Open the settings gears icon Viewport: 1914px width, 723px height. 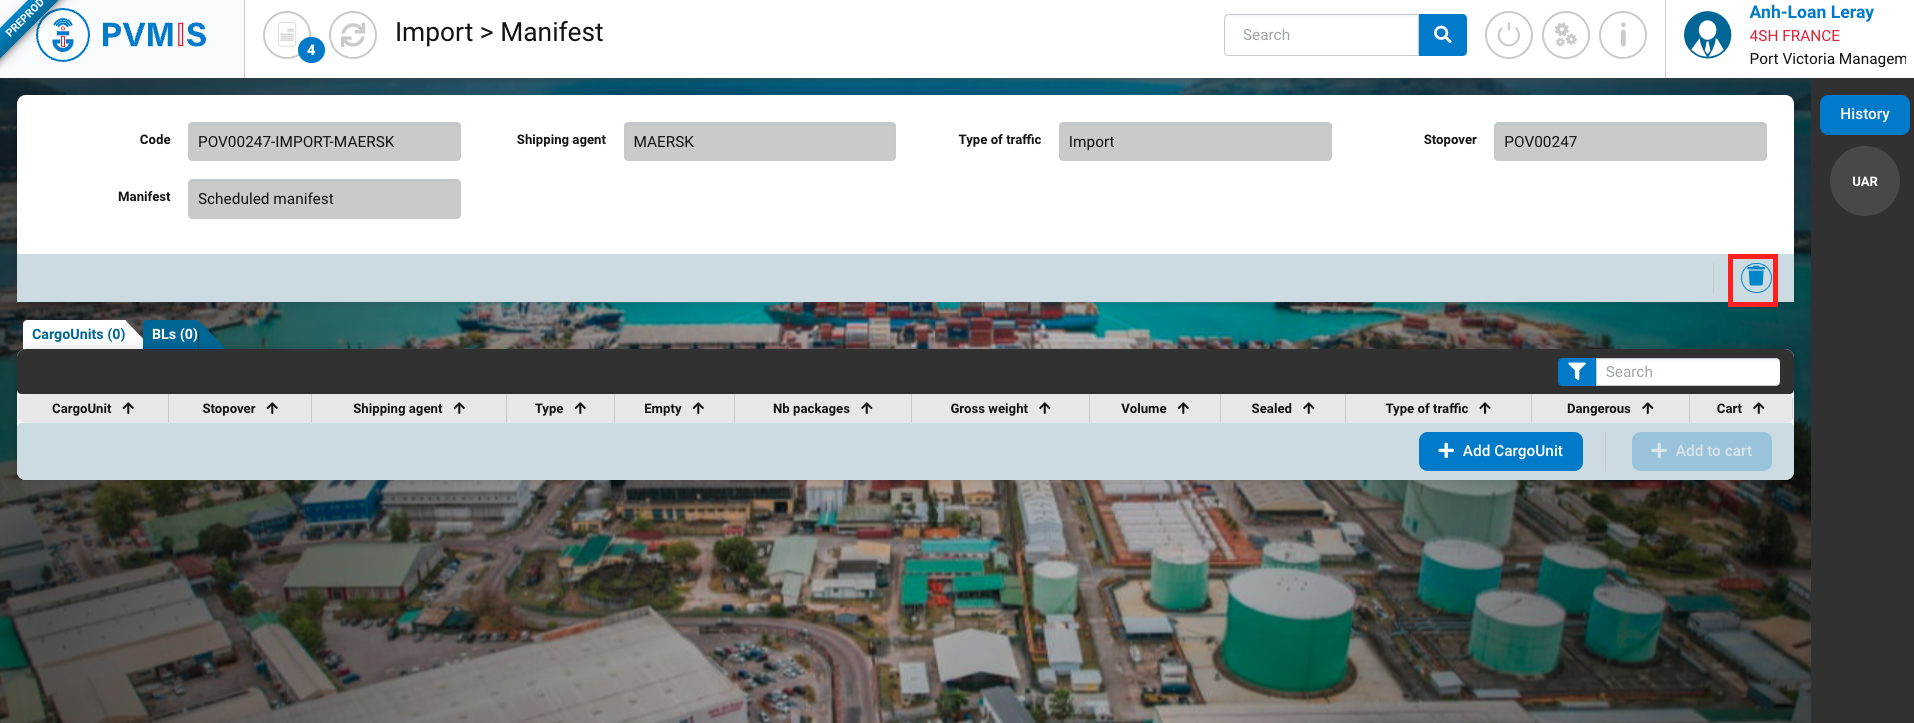(x=1565, y=36)
